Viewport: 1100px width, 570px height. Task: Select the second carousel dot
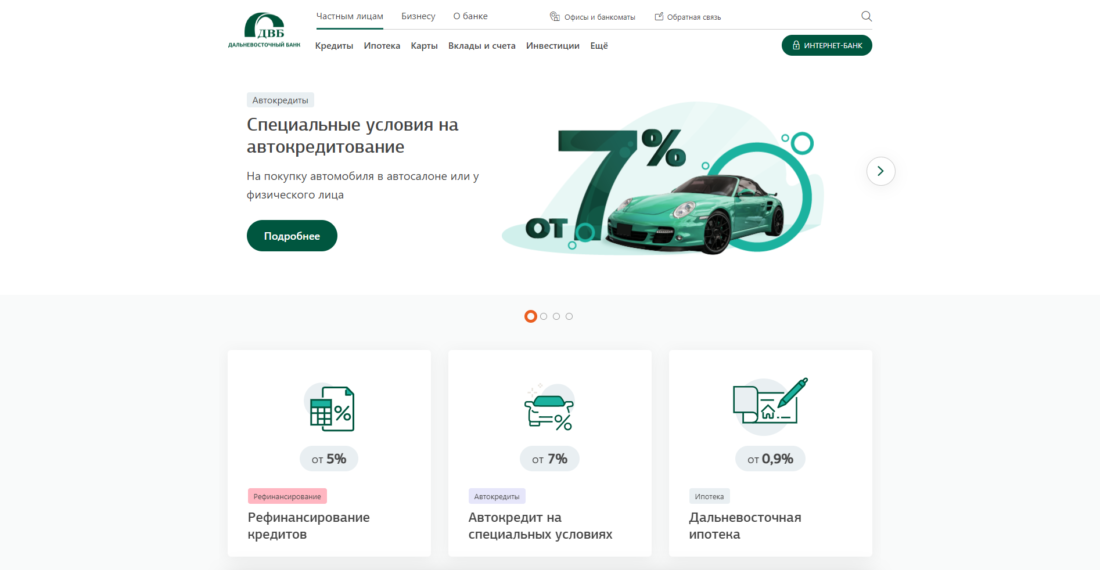tap(544, 316)
